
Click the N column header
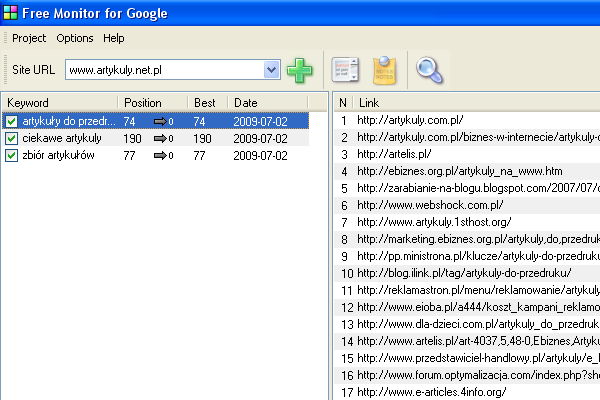[x=343, y=103]
